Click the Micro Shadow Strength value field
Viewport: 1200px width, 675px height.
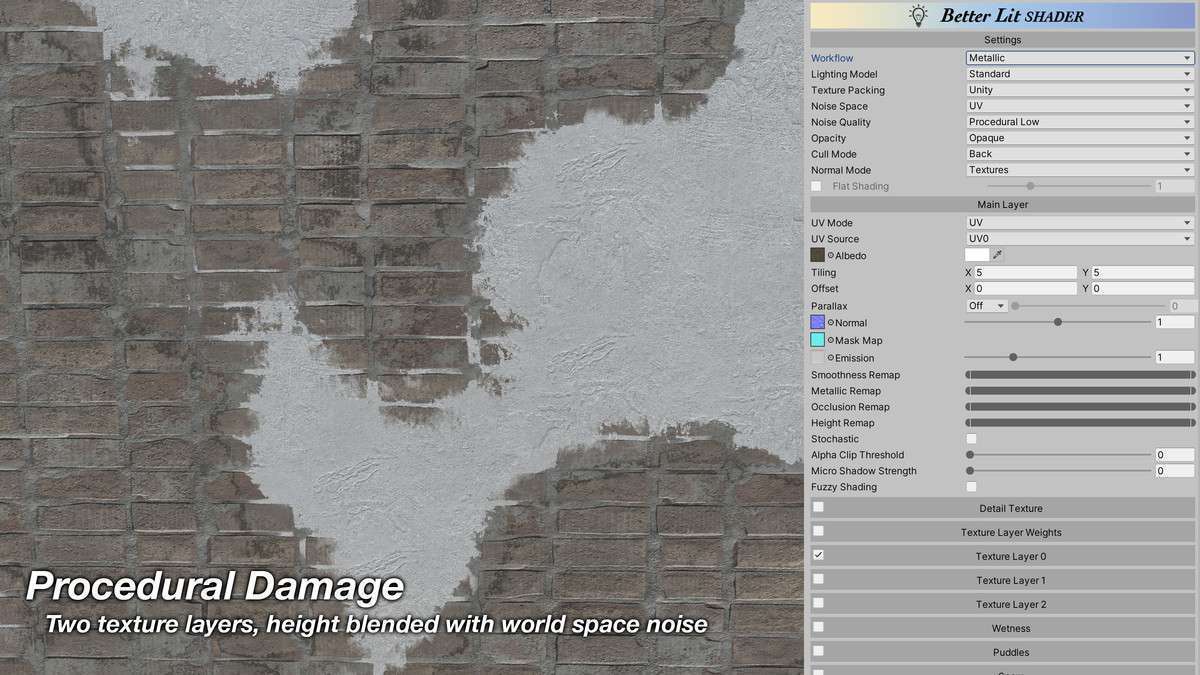point(1175,471)
